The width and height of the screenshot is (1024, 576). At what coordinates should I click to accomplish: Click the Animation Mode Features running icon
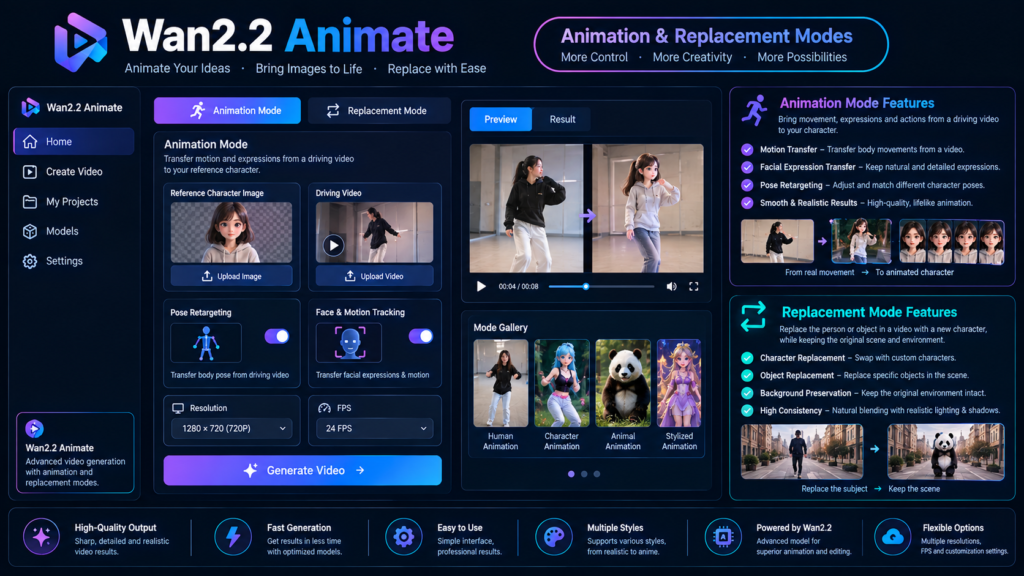[755, 110]
